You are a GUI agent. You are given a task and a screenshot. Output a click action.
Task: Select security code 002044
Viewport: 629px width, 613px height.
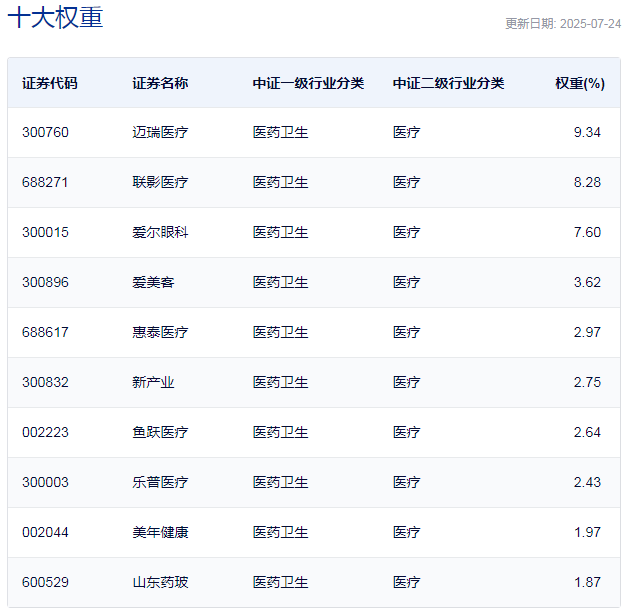pyautogui.click(x=45, y=532)
